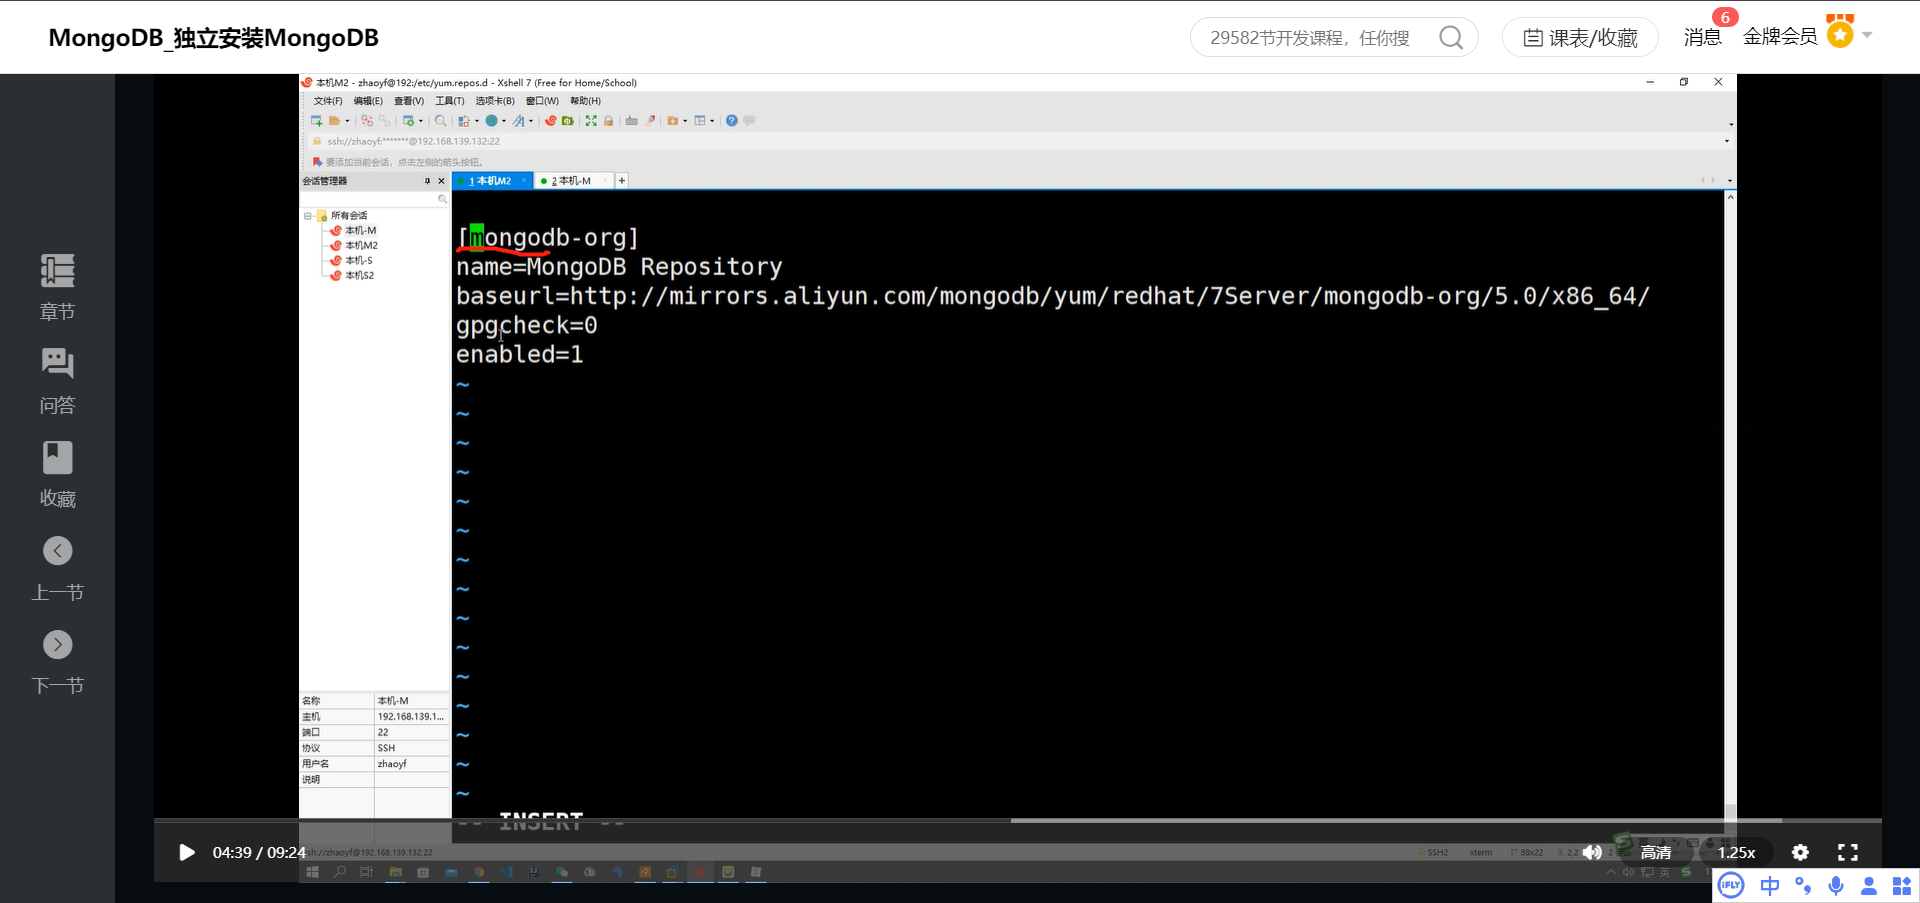Click the font icon in Xshell toolbar
Screen dimensions: 1920x903
(518, 121)
